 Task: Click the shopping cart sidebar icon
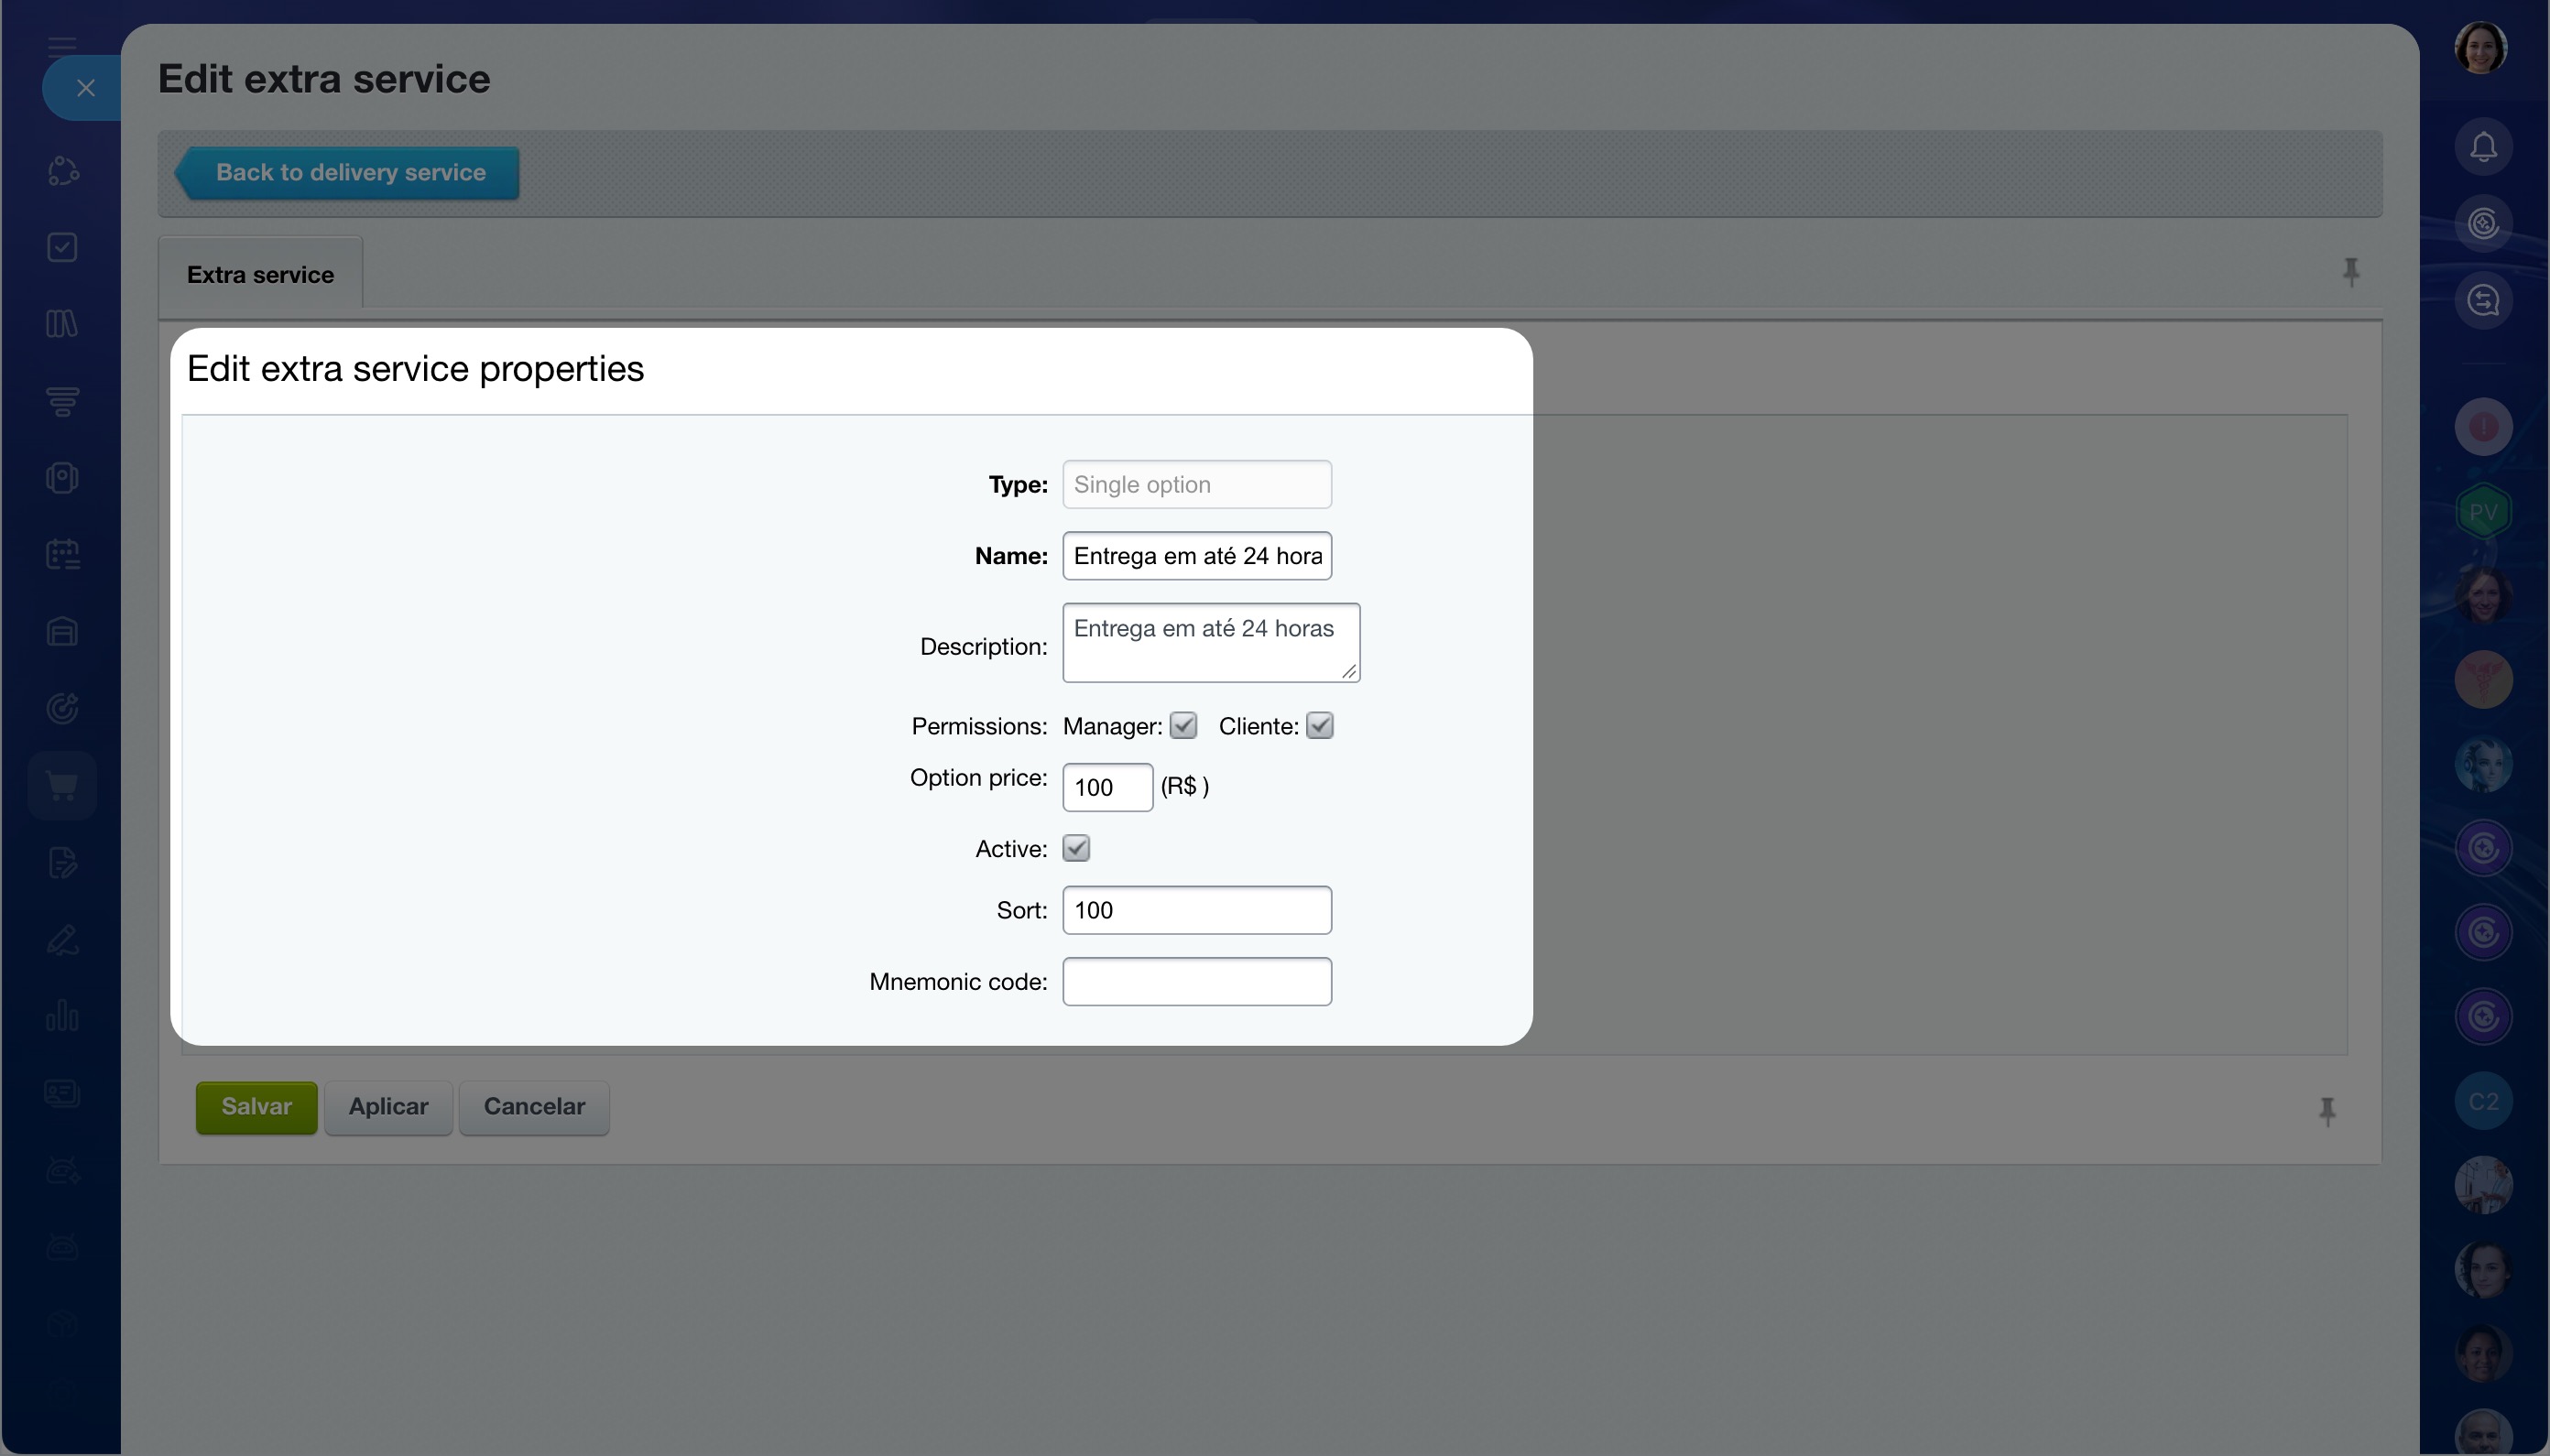(x=62, y=786)
